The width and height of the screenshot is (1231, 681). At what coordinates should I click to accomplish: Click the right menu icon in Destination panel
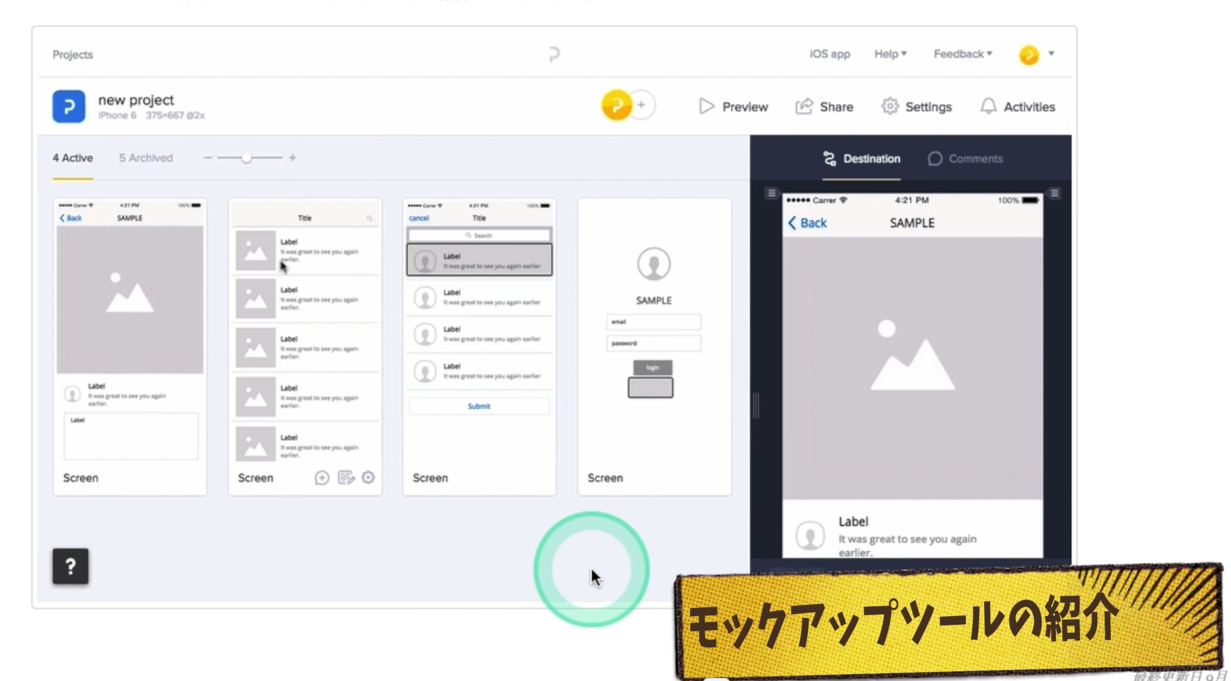coord(1055,193)
